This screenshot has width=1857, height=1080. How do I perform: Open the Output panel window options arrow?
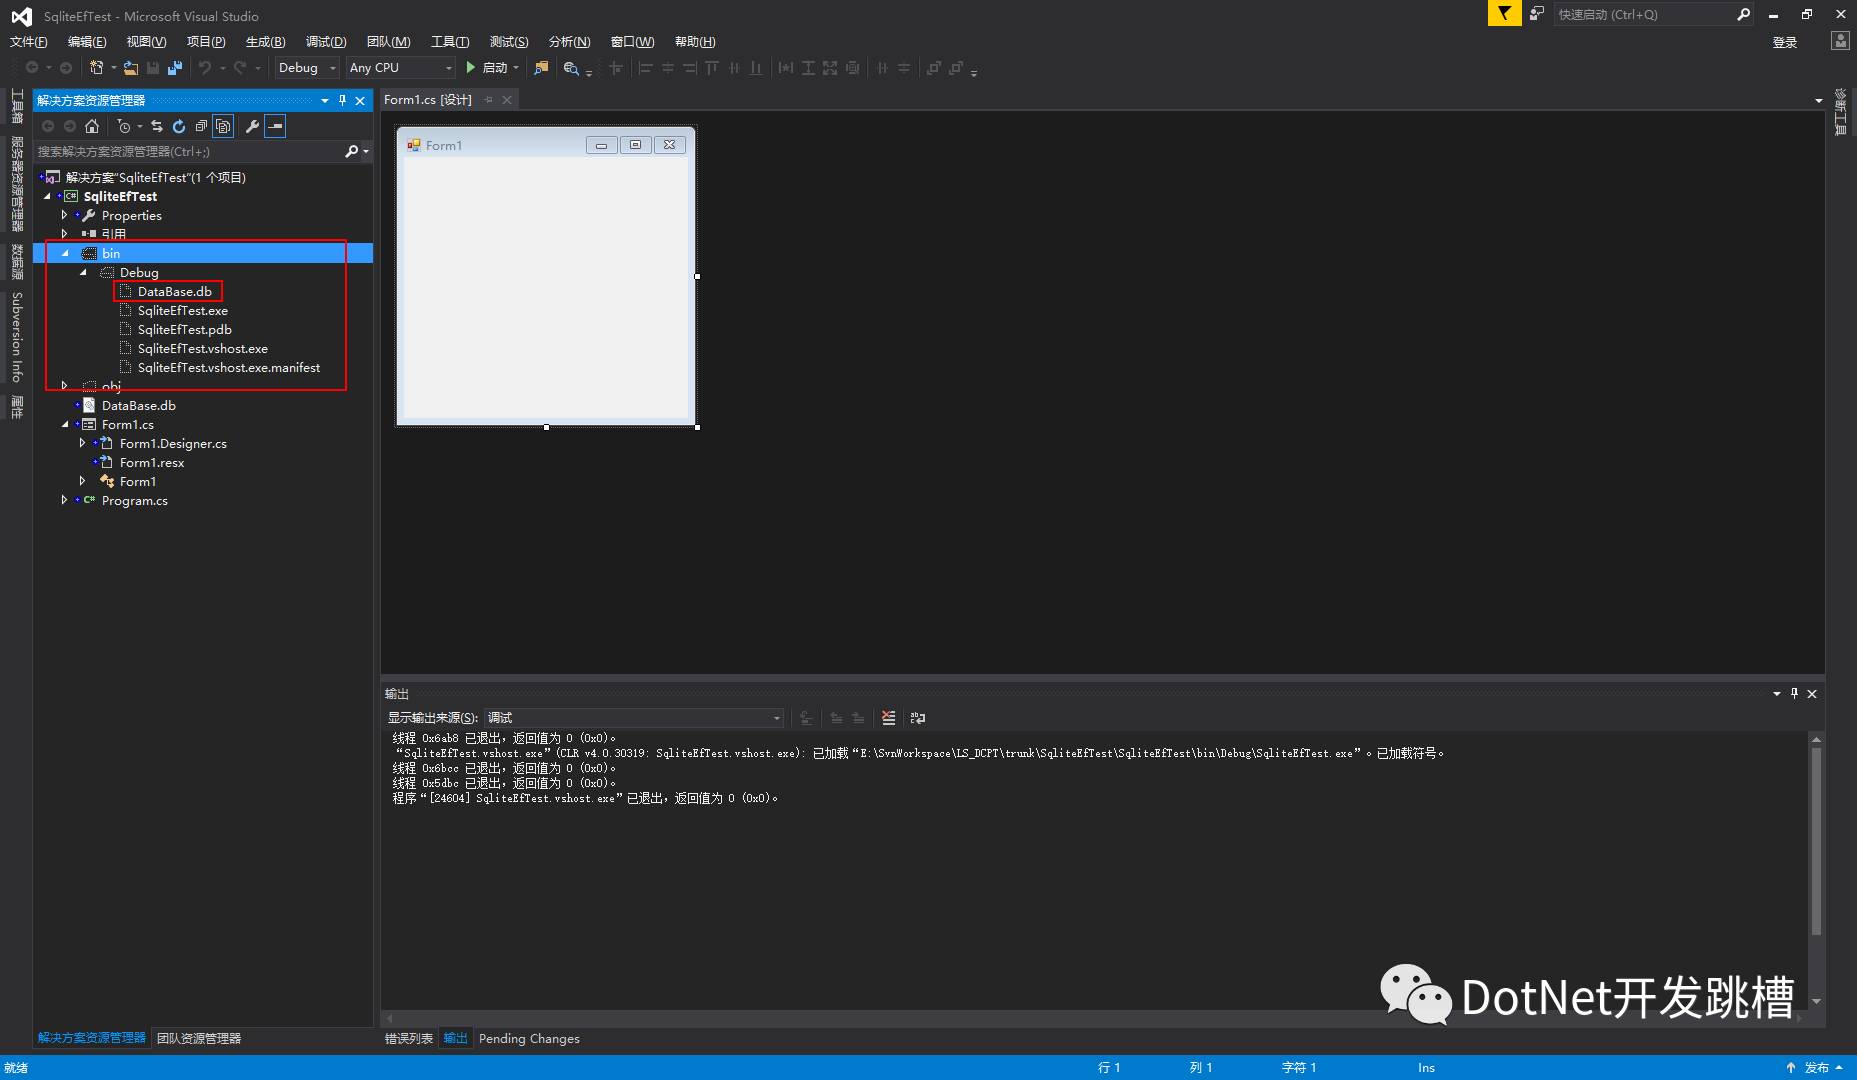(1777, 693)
